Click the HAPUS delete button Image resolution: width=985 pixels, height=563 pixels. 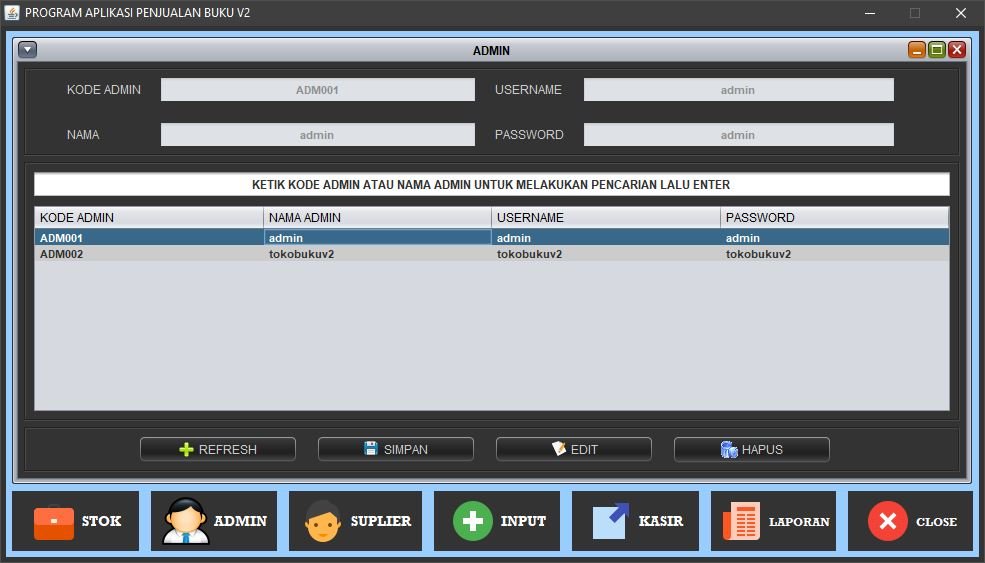[752, 450]
